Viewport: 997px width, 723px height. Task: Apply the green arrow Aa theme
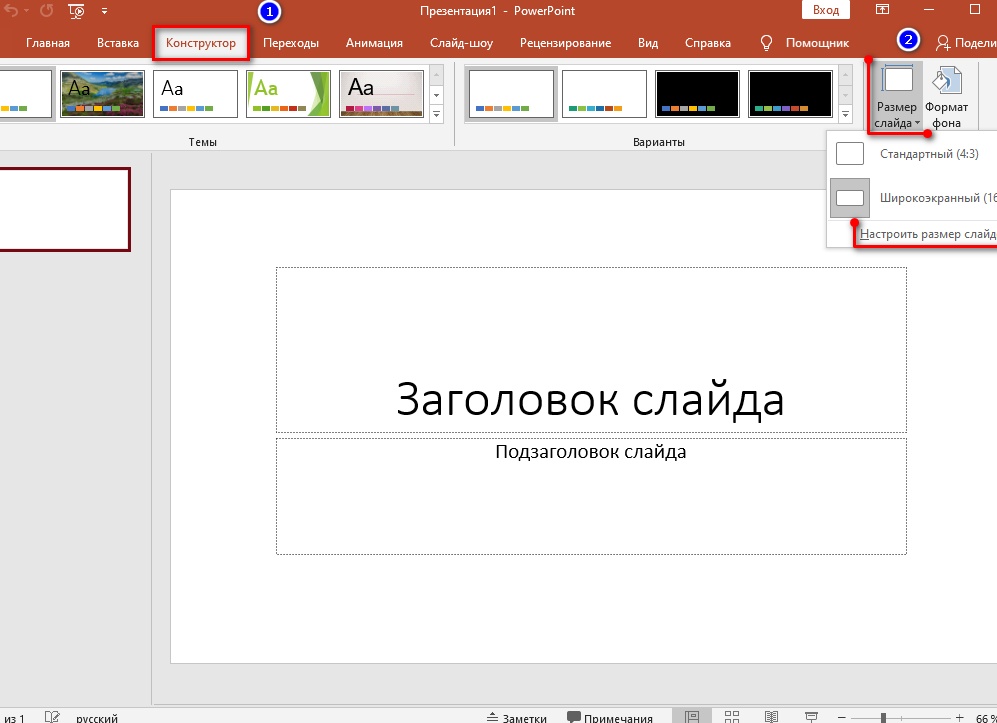click(x=289, y=94)
